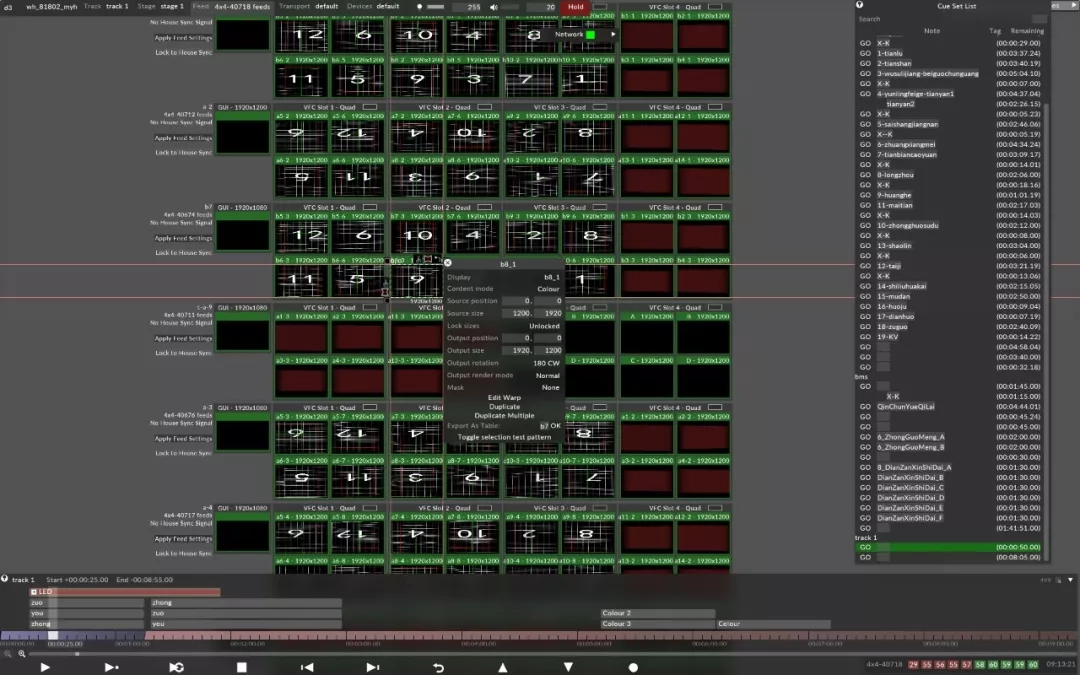The width and height of the screenshot is (1080, 675).
Task: Click the brightness dot icon in top bar
Action: [x=419, y=7]
